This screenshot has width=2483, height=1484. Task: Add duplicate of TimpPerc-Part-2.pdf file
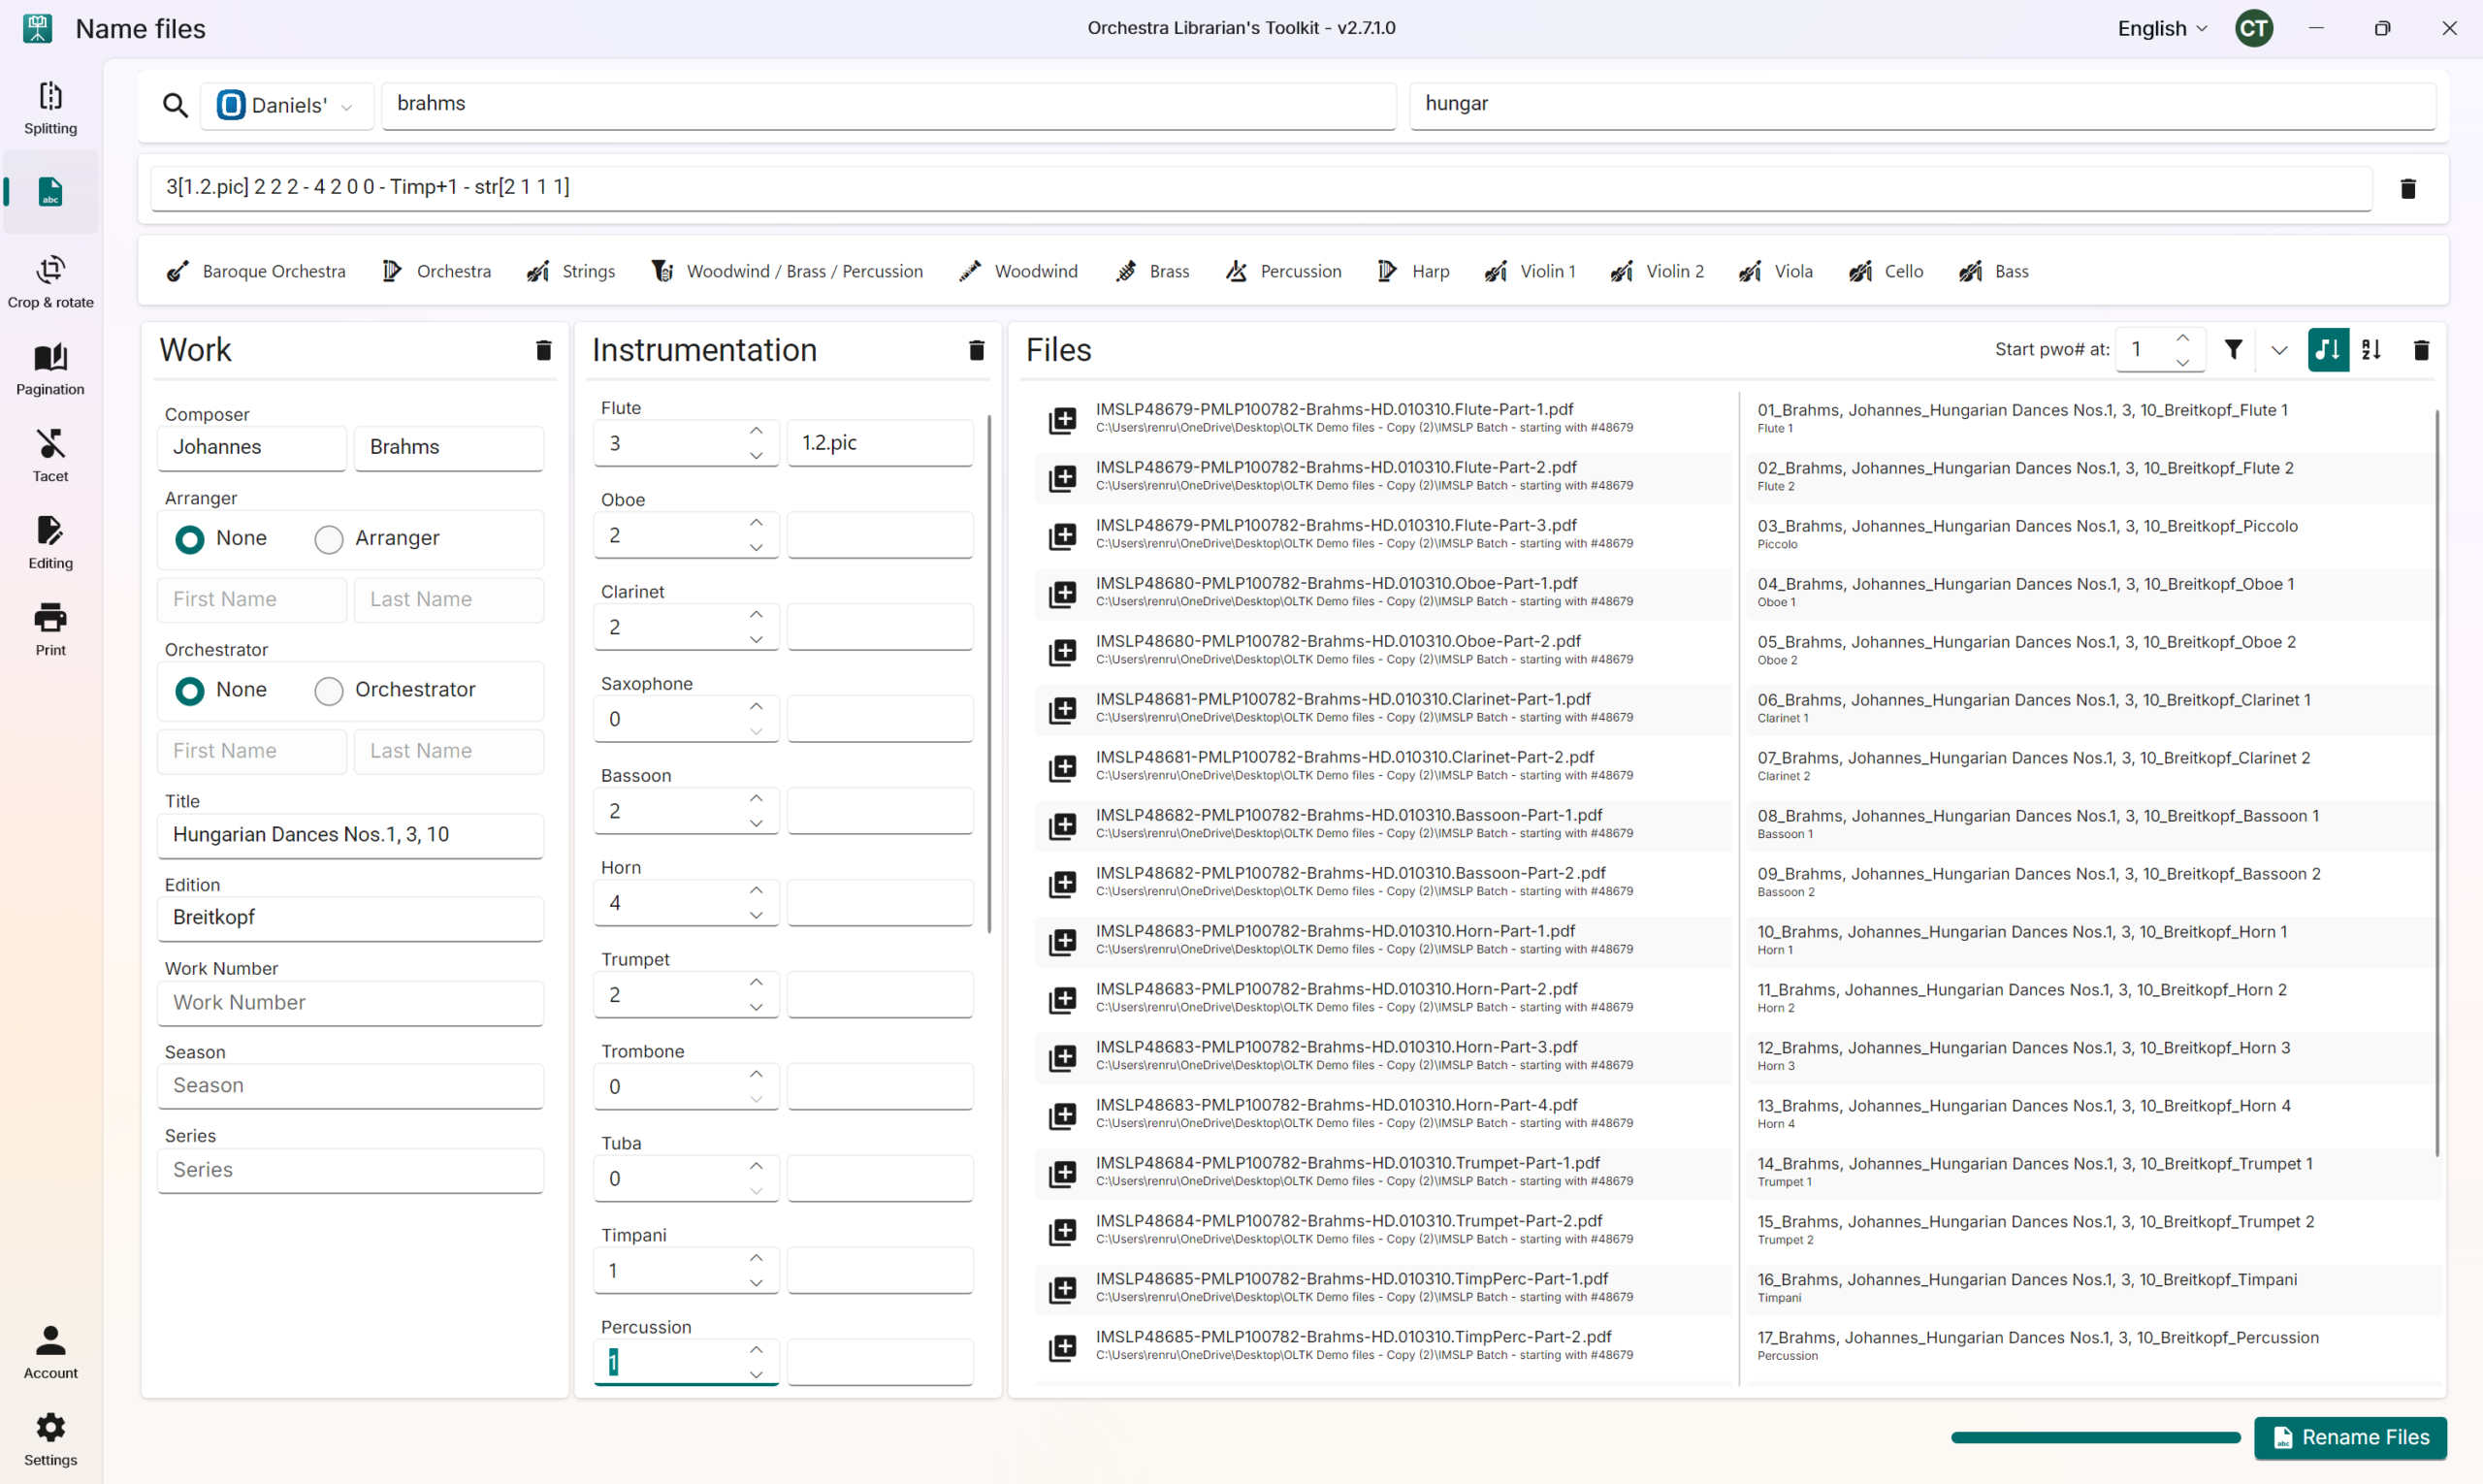pyautogui.click(x=1062, y=1347)
